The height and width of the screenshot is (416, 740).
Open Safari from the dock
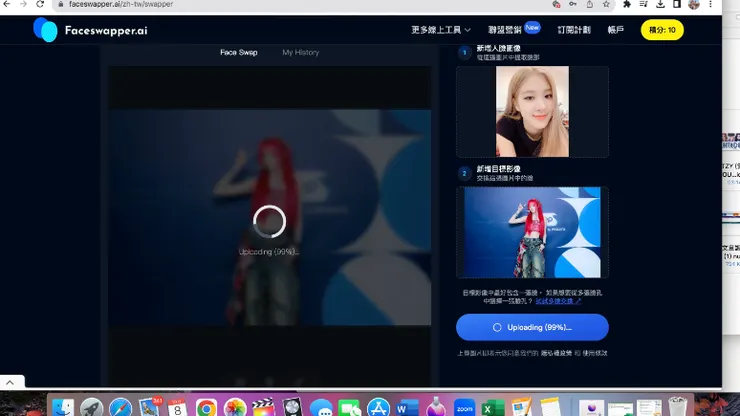pos(120,408)
